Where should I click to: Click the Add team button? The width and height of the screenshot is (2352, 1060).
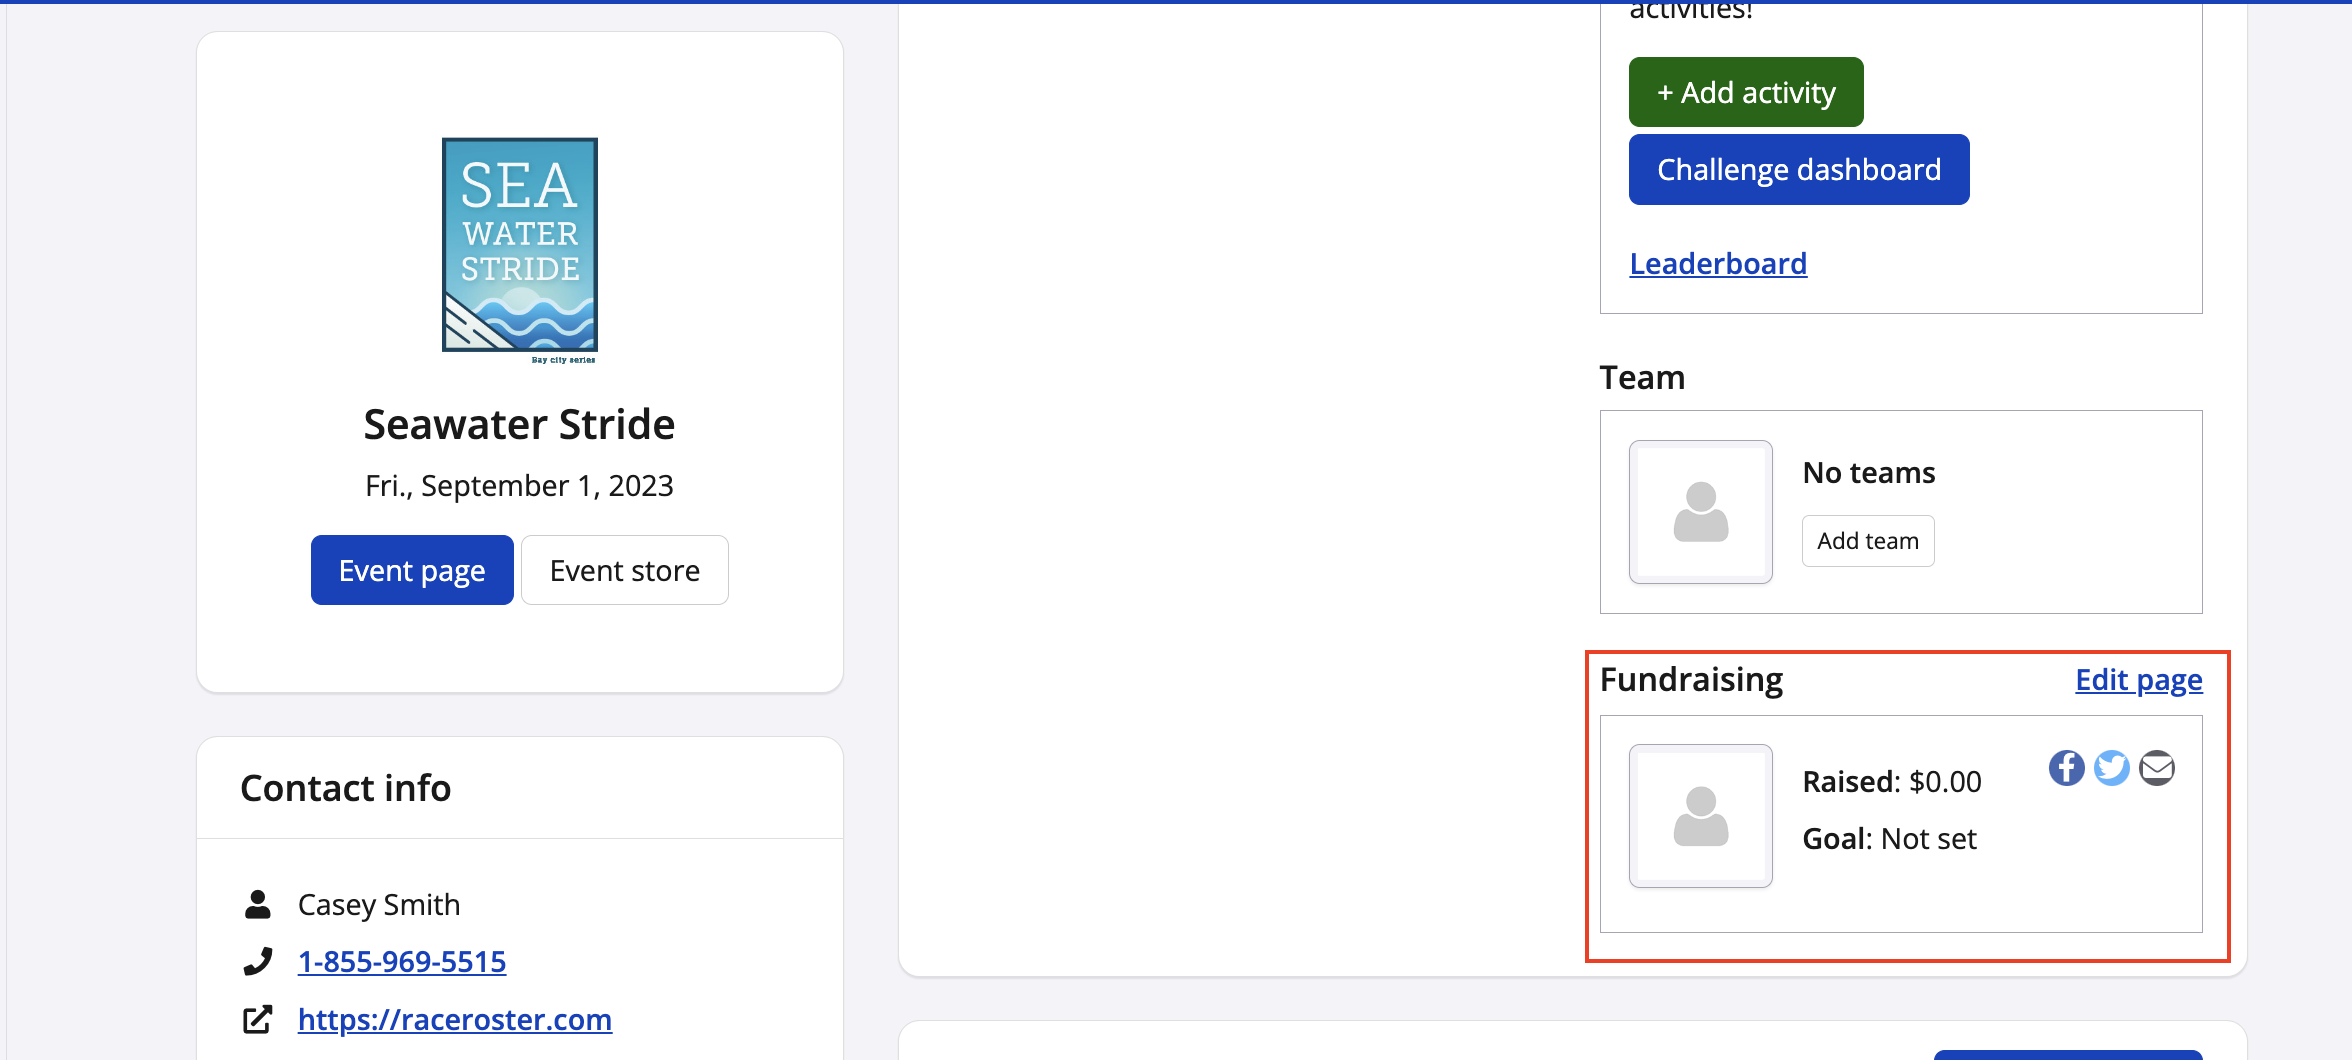pos(1867,541)
